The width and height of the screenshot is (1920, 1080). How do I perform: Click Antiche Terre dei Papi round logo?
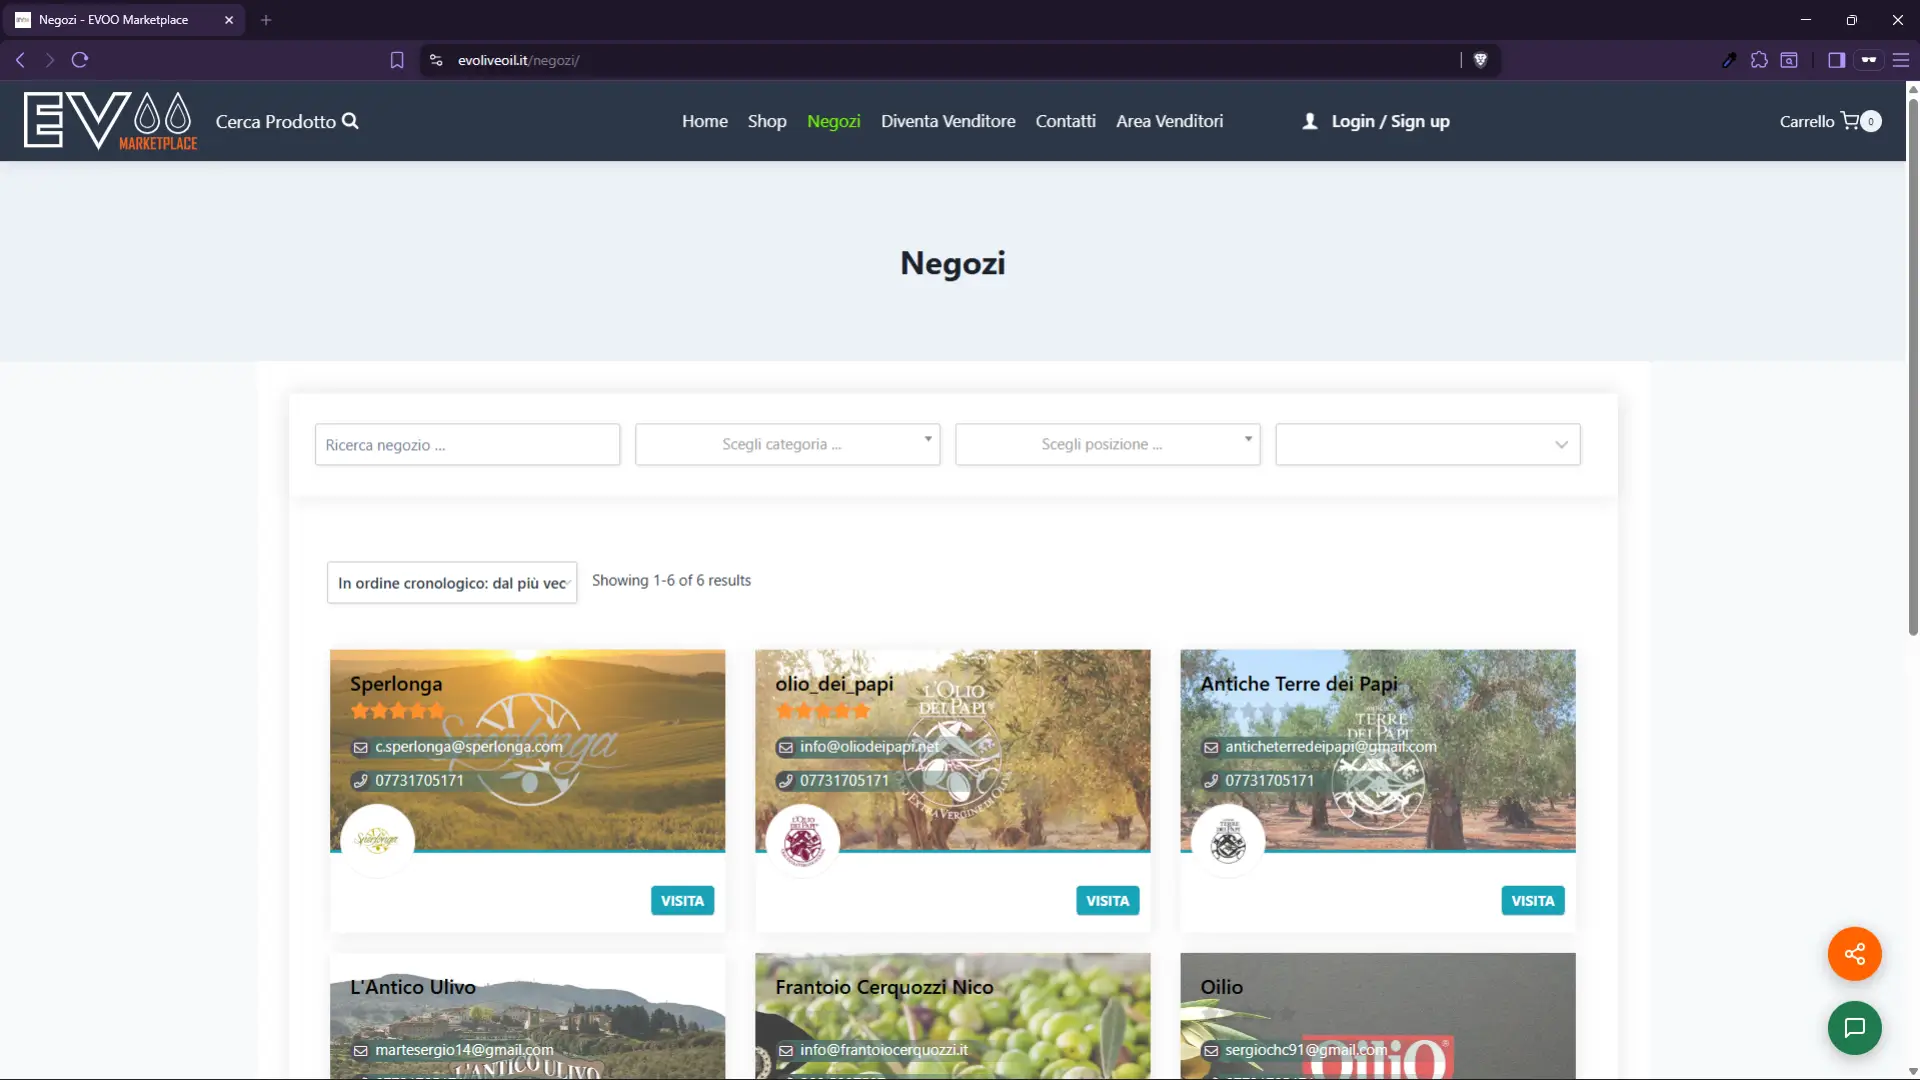pyautogui.click(x=1227, y=841)
